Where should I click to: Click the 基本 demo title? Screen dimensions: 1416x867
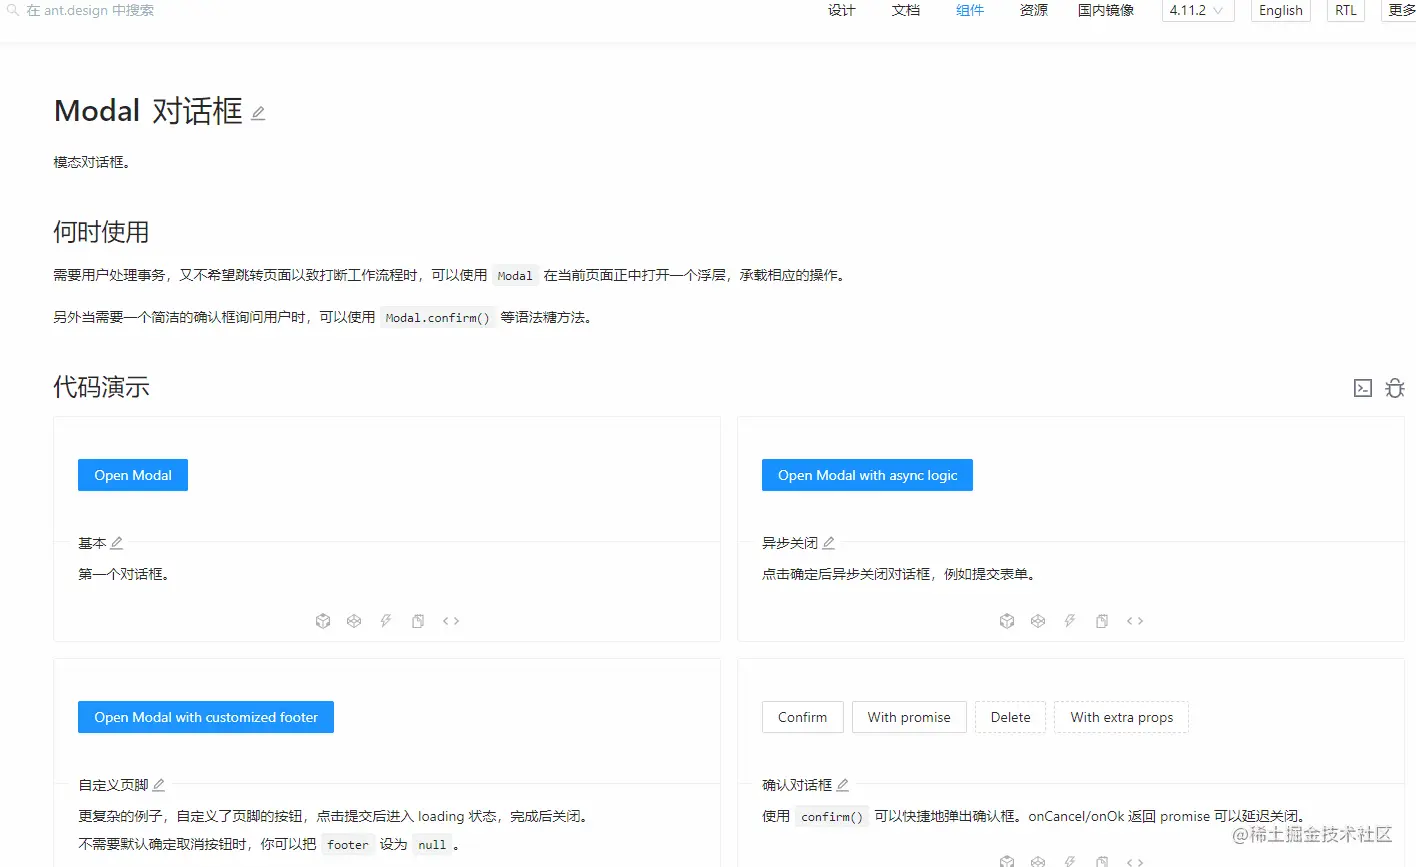(x=92, y=543)
